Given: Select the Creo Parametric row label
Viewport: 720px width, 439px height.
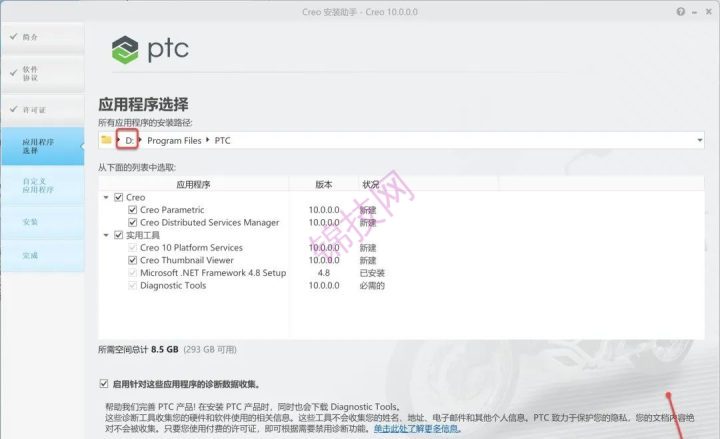Looking at the screenshot, I should pyautogui.click(x=172, y=210).
